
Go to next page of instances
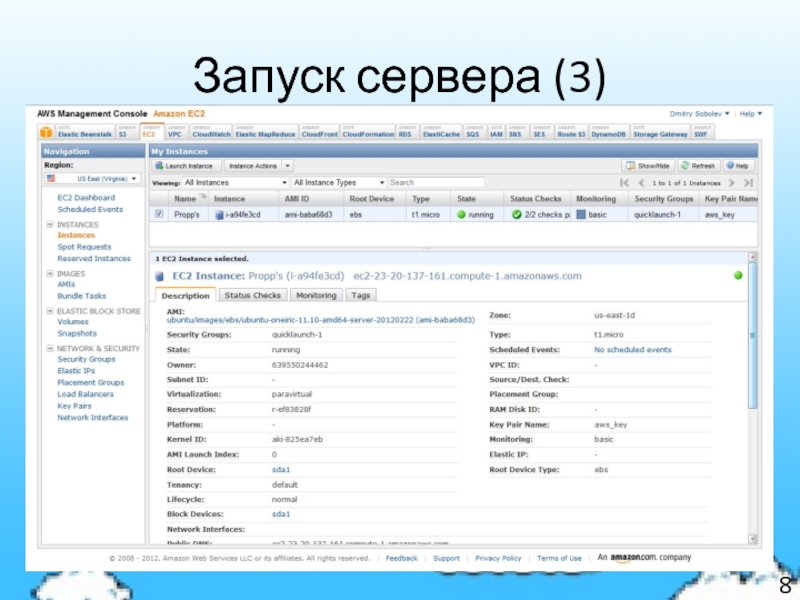(732, 183)
